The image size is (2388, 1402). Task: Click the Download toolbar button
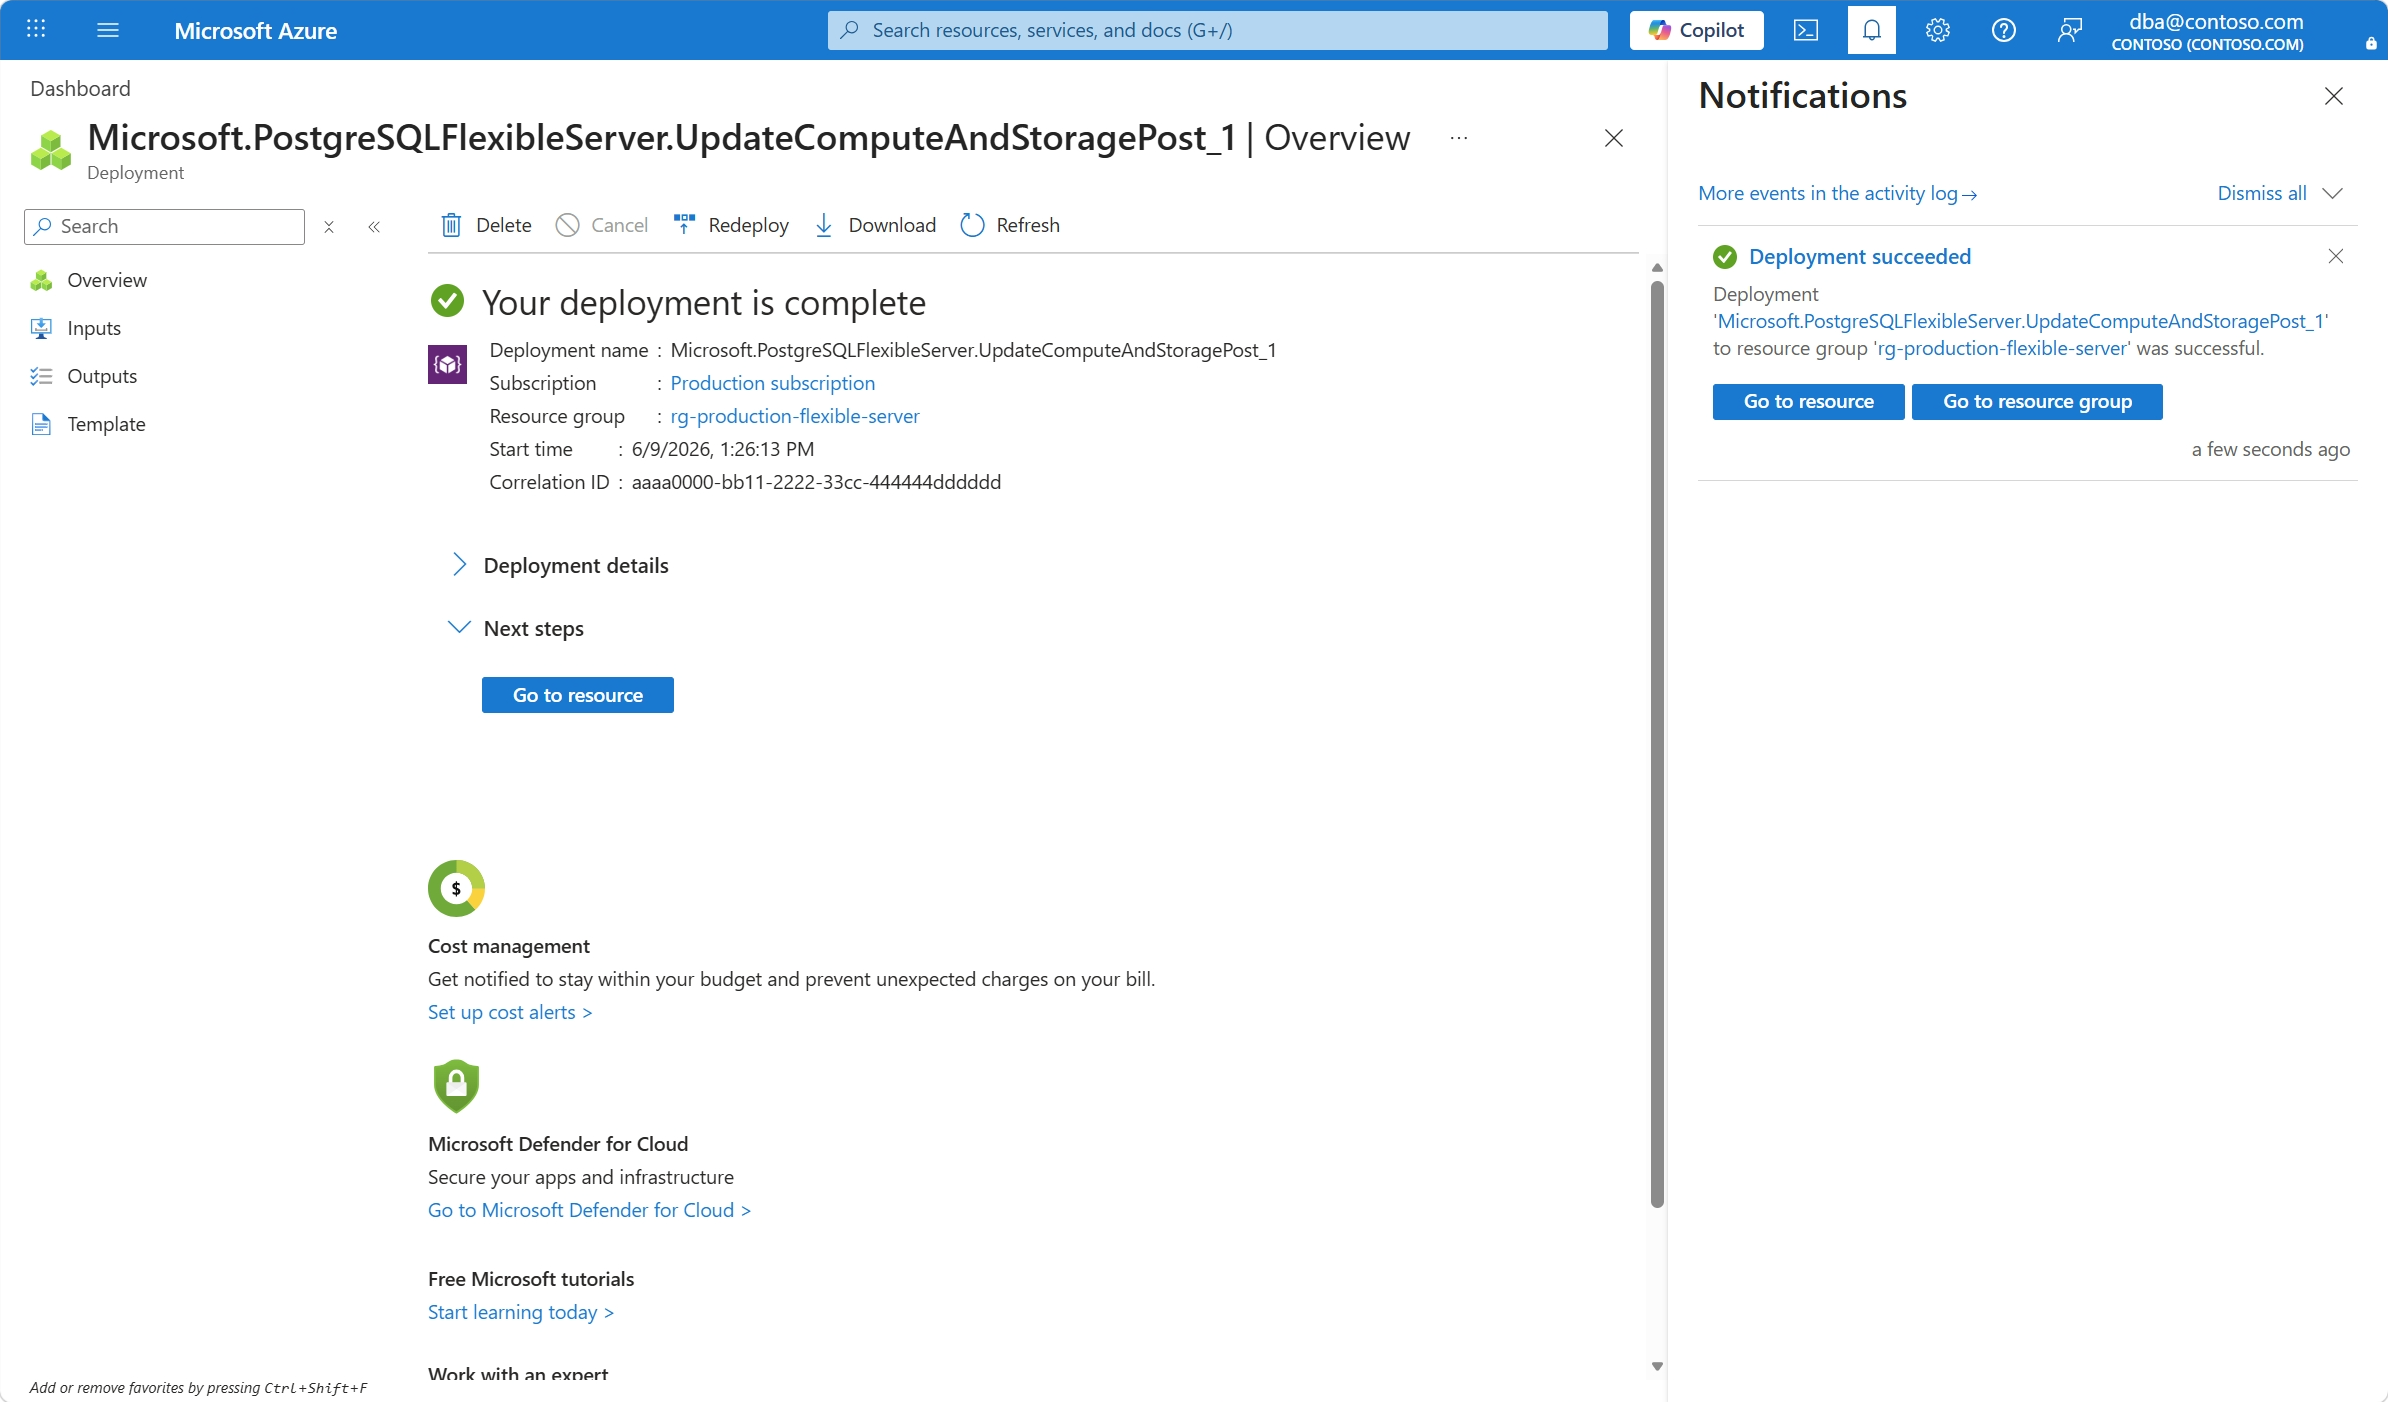tap(875, 225)
